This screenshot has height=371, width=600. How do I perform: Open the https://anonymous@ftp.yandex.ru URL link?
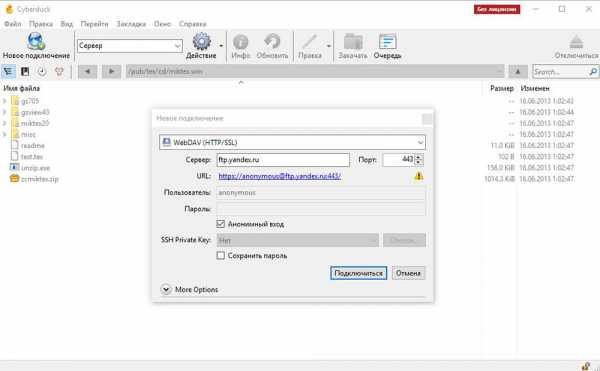click(x=280, y=176)
